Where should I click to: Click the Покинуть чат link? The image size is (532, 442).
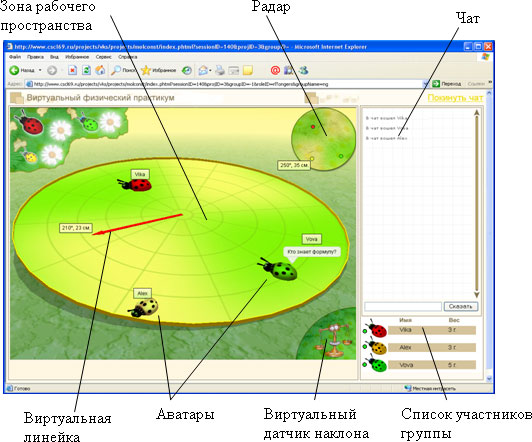coord(455,98)
